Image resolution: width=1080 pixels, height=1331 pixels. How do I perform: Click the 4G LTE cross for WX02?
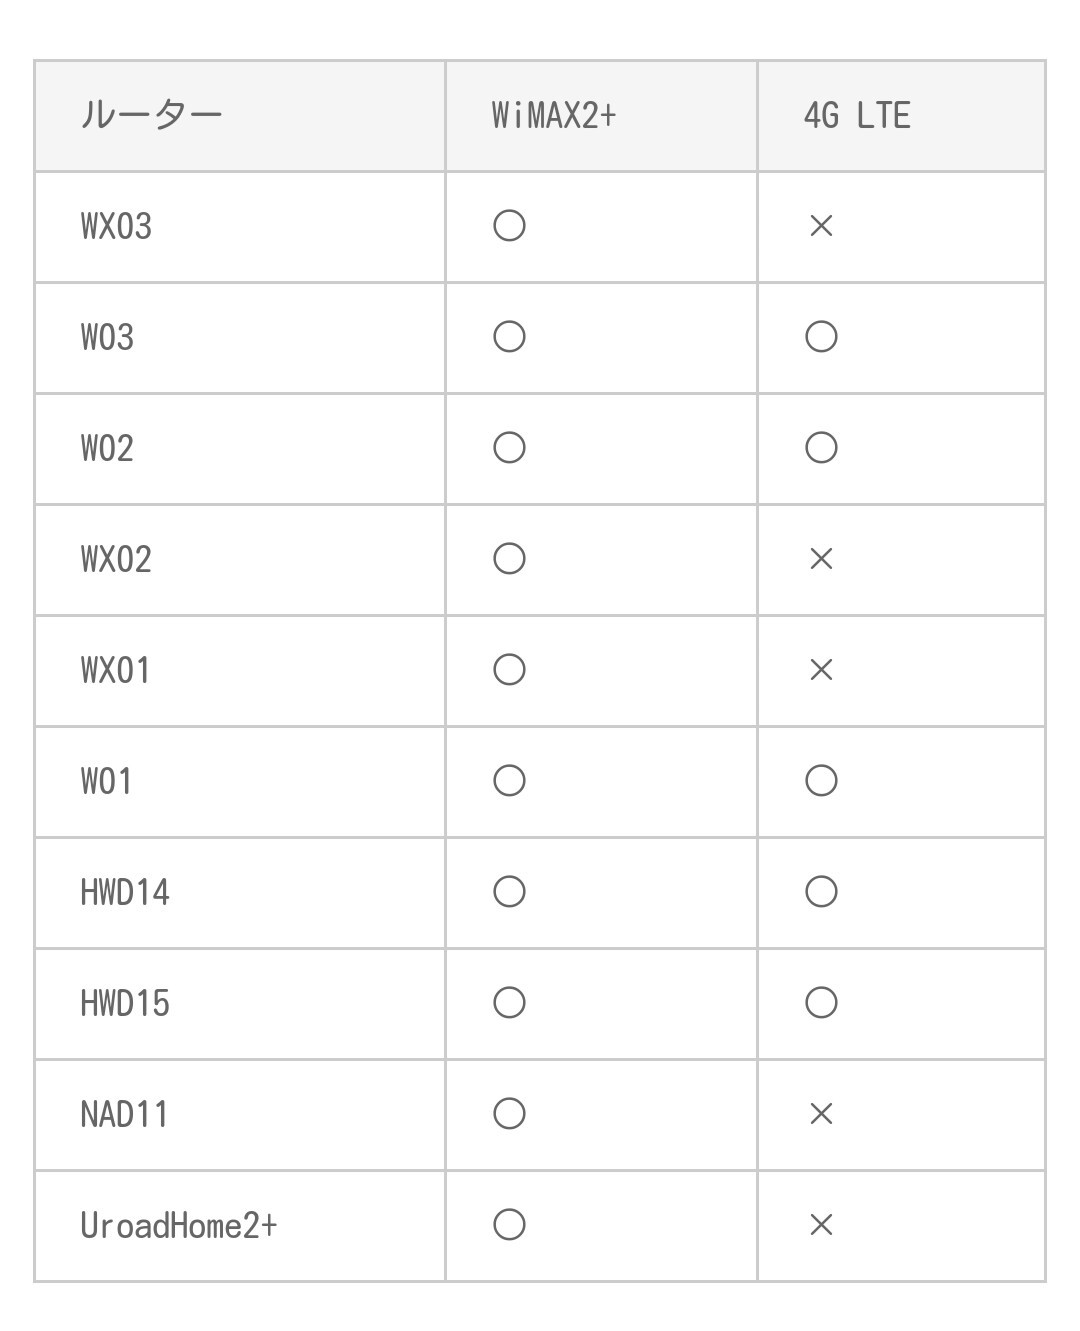click(821, 559)
